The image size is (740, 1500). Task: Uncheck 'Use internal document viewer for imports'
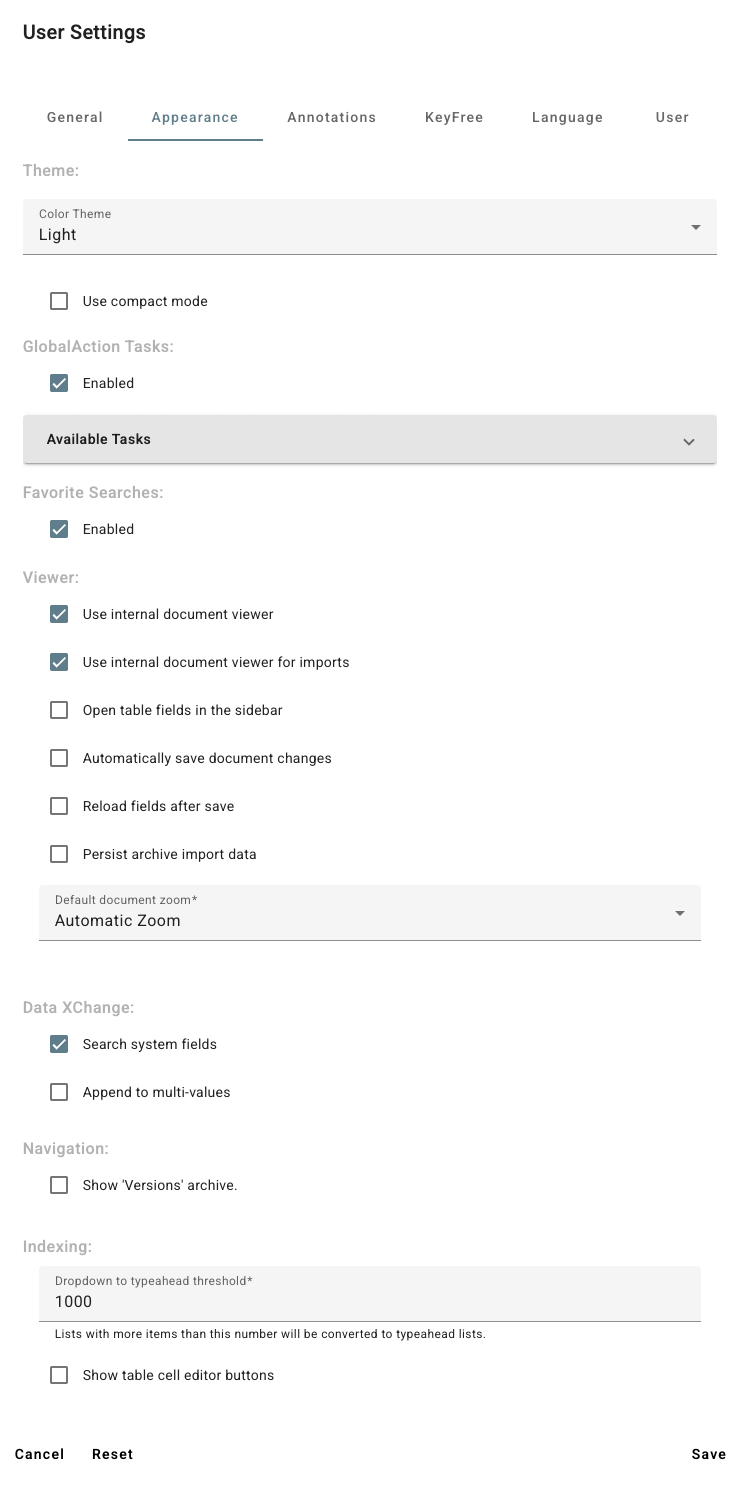tap(58, 661)
